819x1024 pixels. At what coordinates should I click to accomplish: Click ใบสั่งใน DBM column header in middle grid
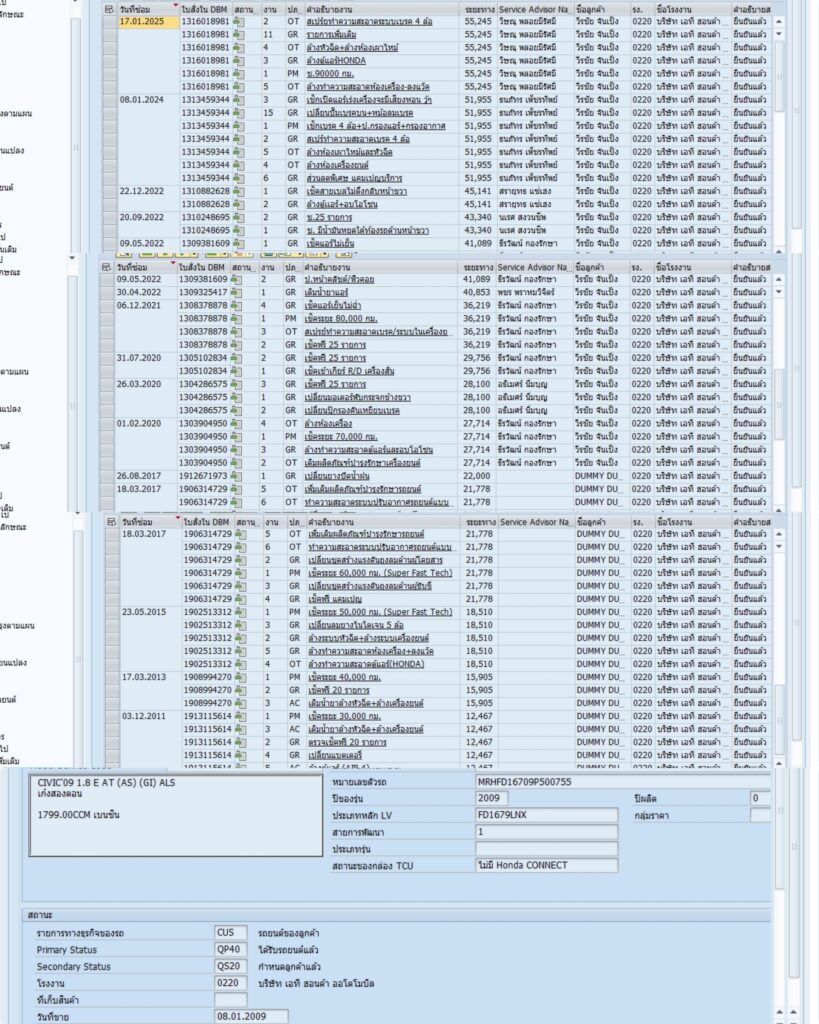click(205, 267)
